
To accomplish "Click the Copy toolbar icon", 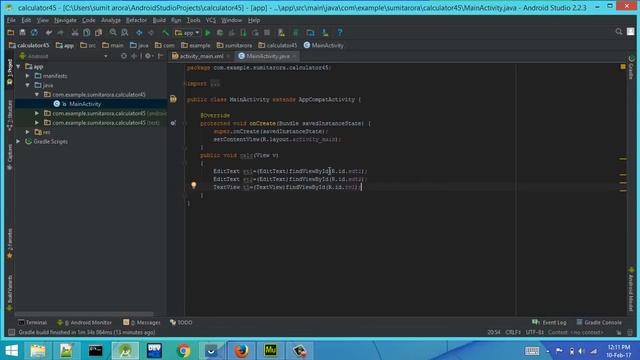I will point(87,33).
